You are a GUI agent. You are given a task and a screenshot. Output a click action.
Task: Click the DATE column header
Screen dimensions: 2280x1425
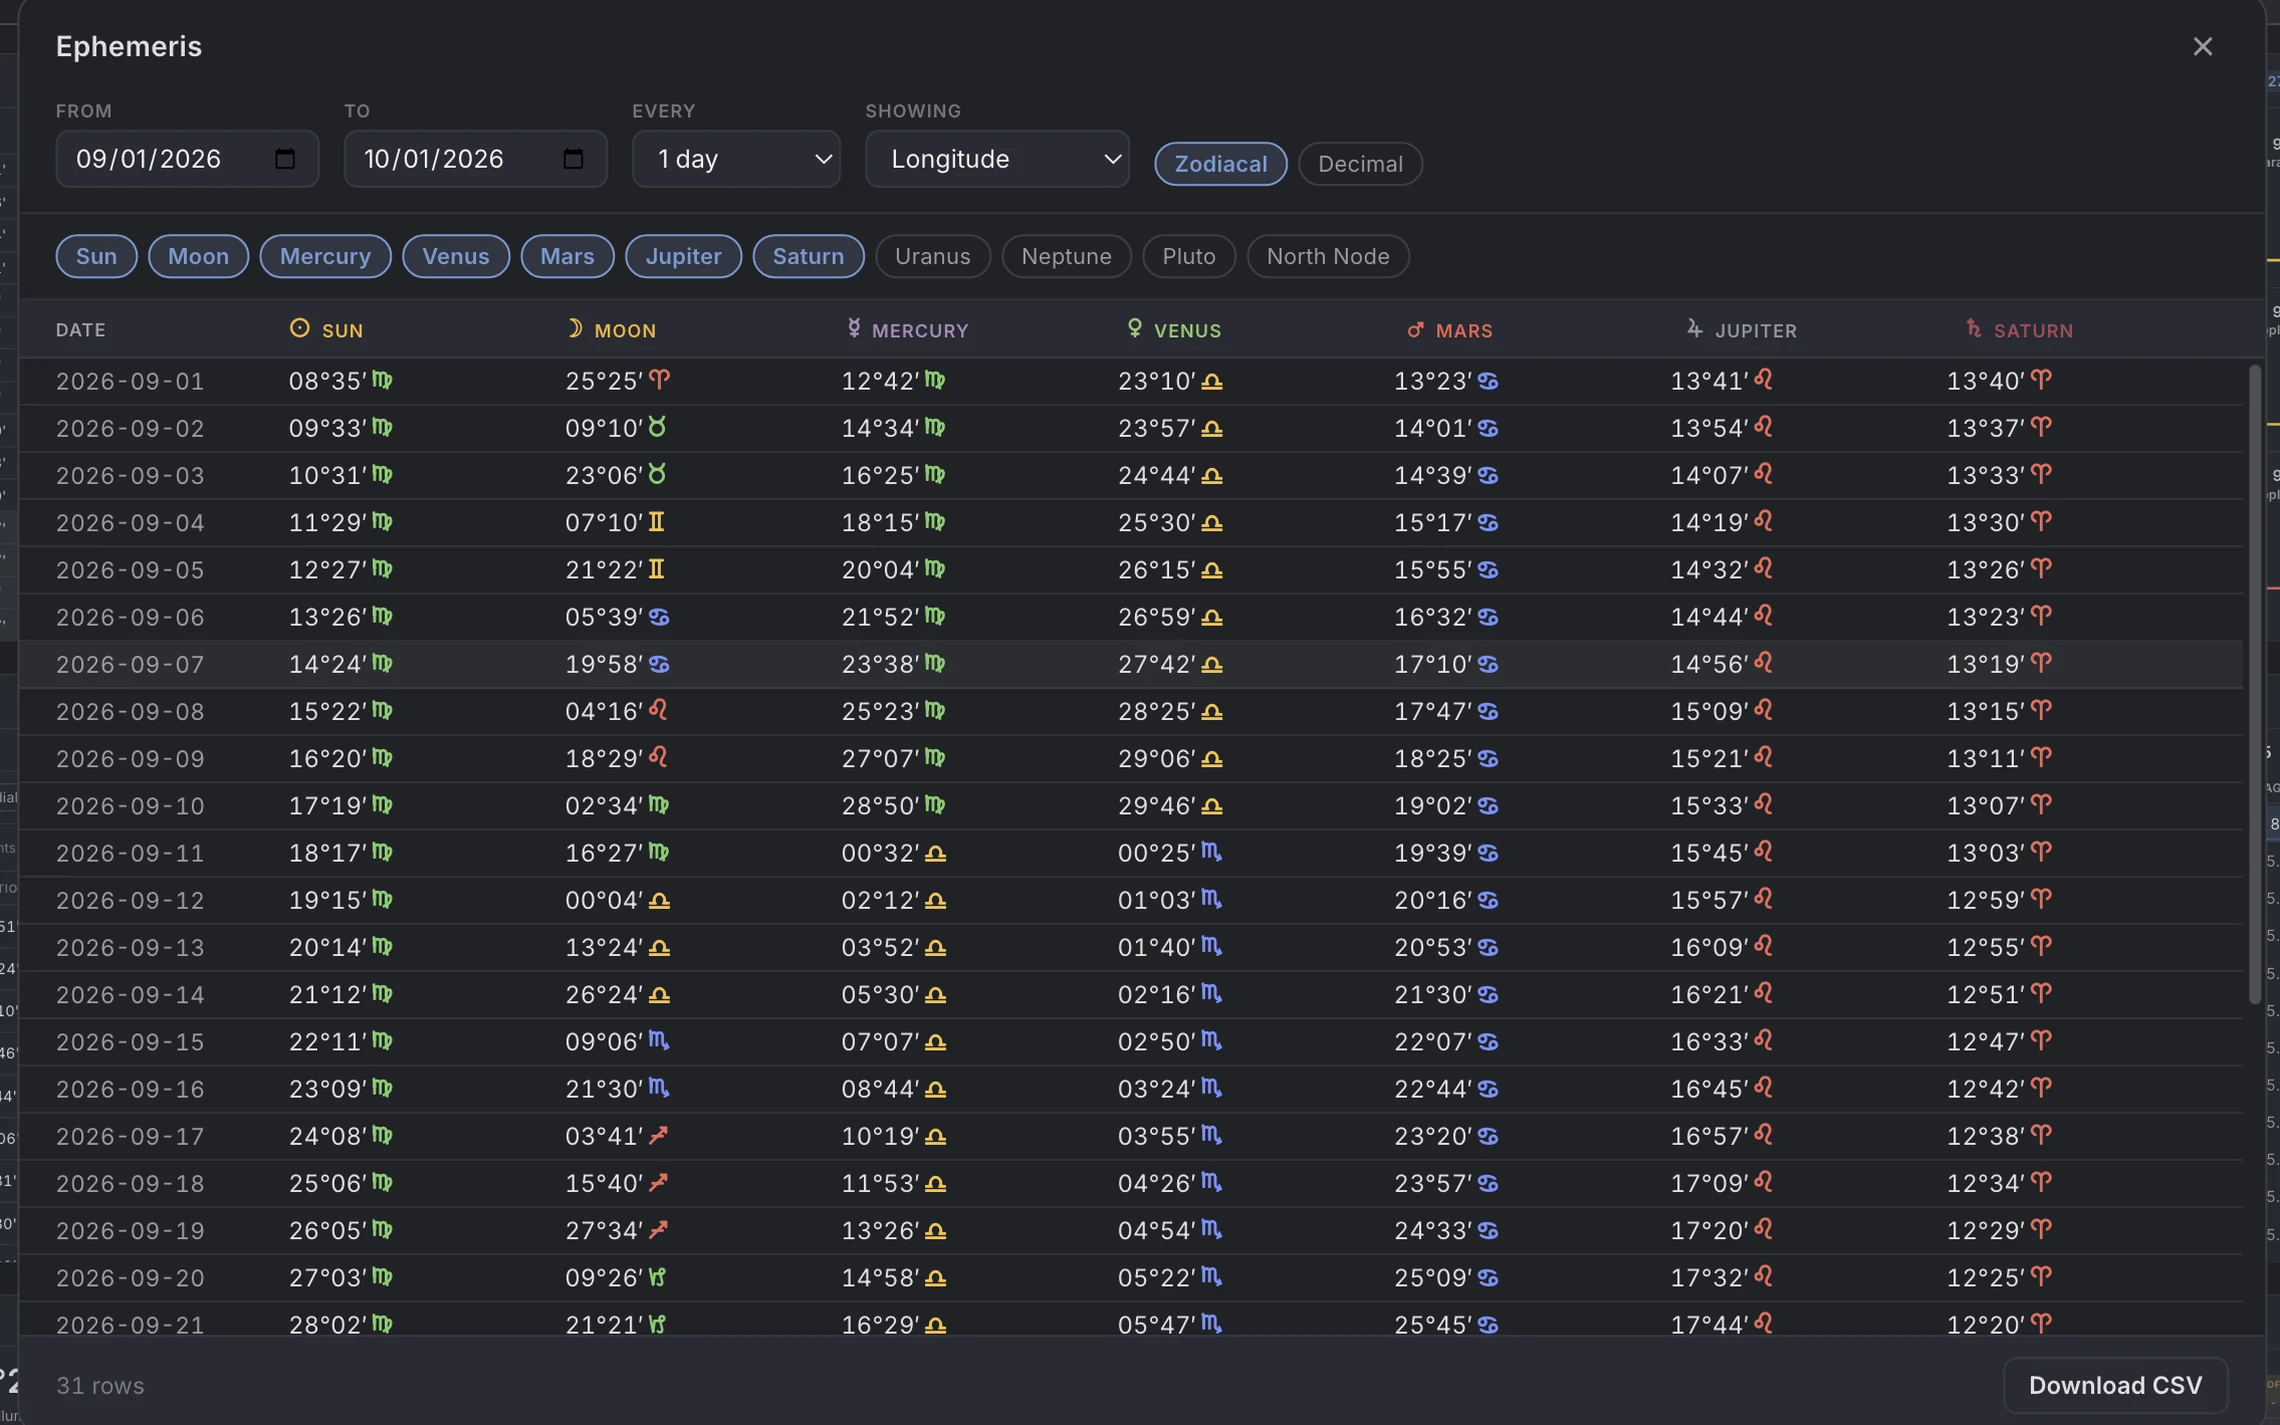(x=81, y=330)
